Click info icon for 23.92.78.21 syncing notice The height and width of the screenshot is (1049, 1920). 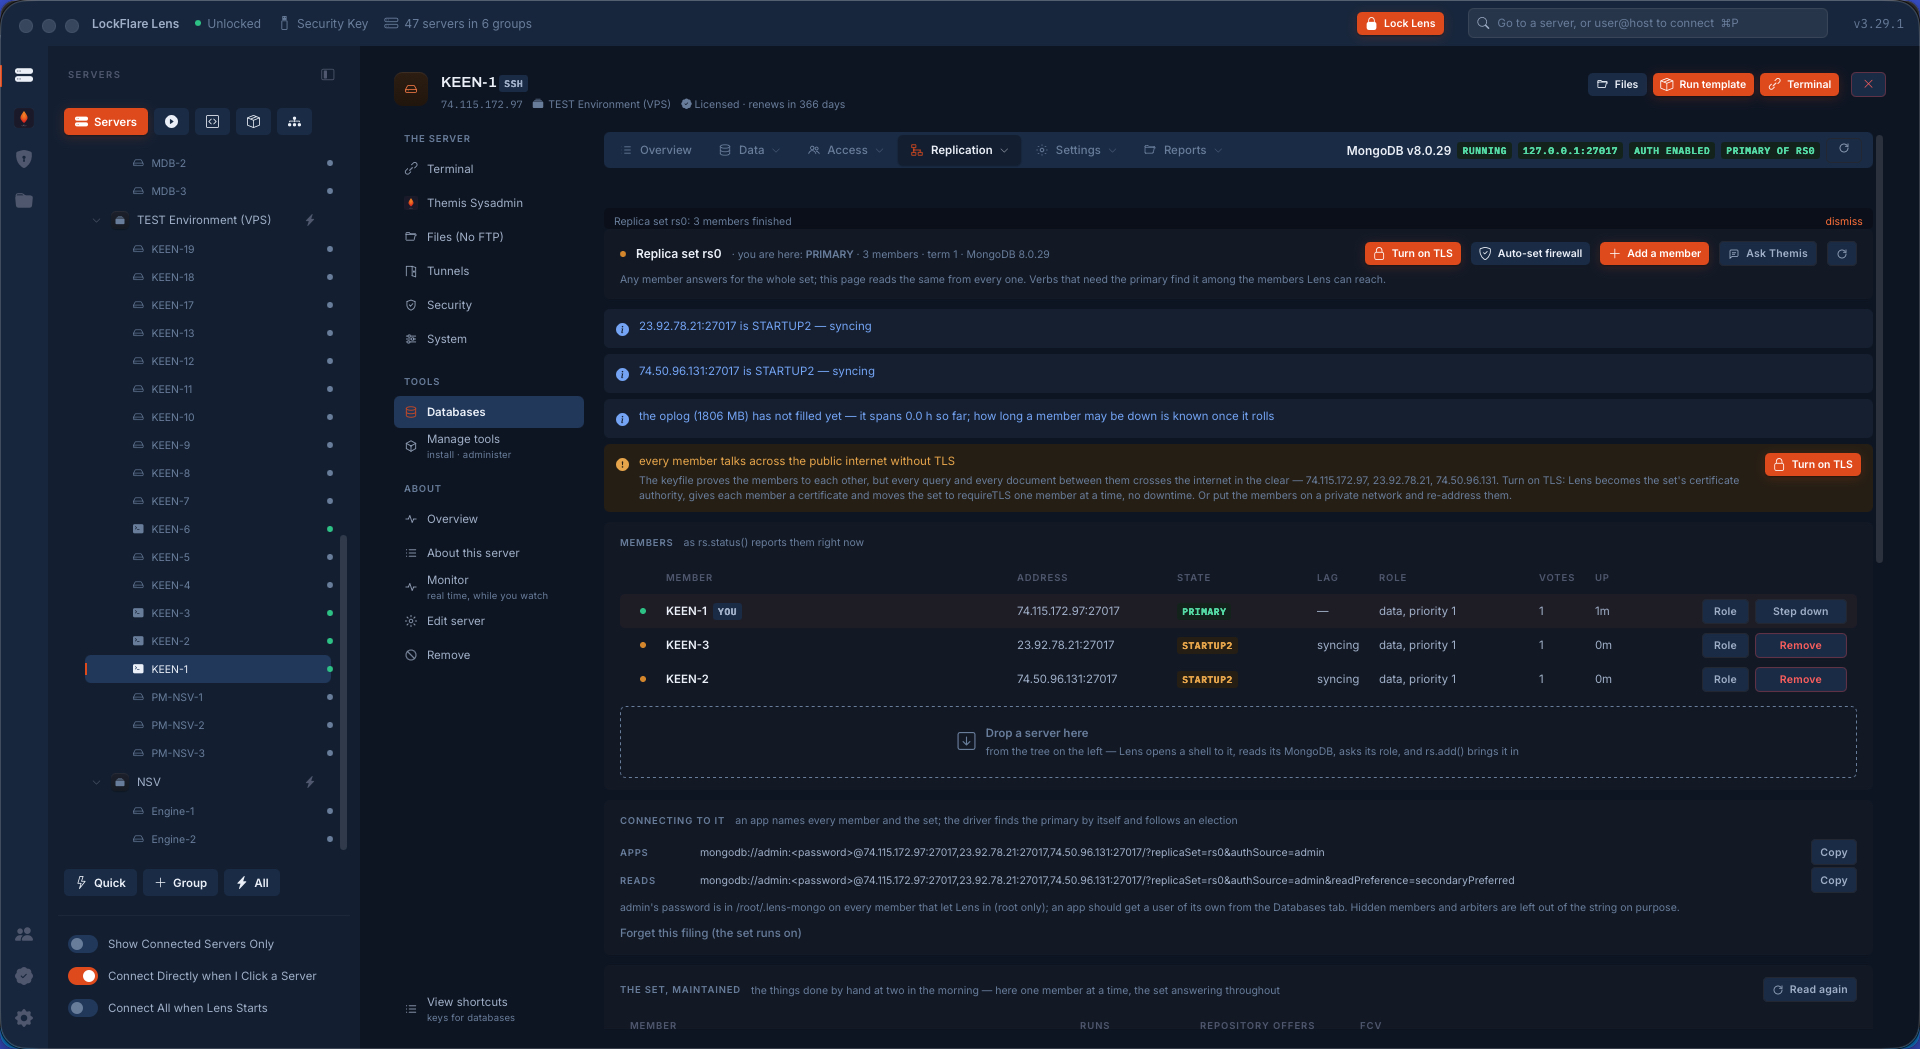[x=622, y=329]
